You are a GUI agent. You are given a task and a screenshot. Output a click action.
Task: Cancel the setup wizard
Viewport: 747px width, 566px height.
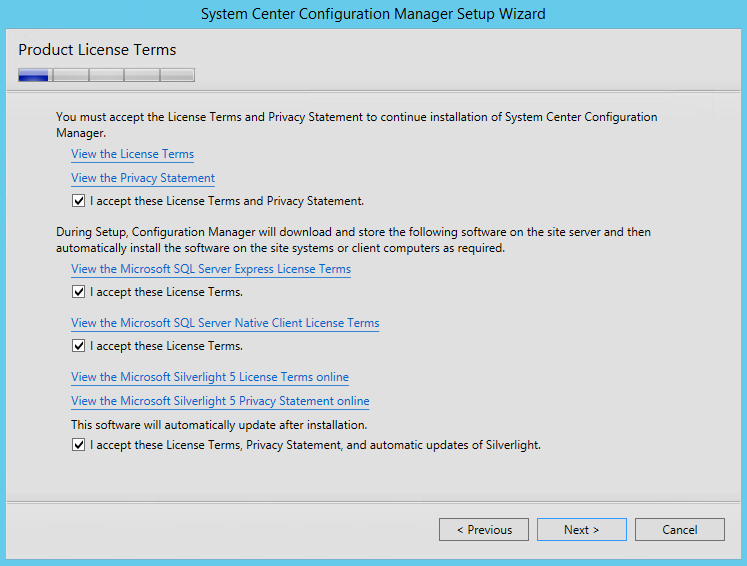point(680,529)
